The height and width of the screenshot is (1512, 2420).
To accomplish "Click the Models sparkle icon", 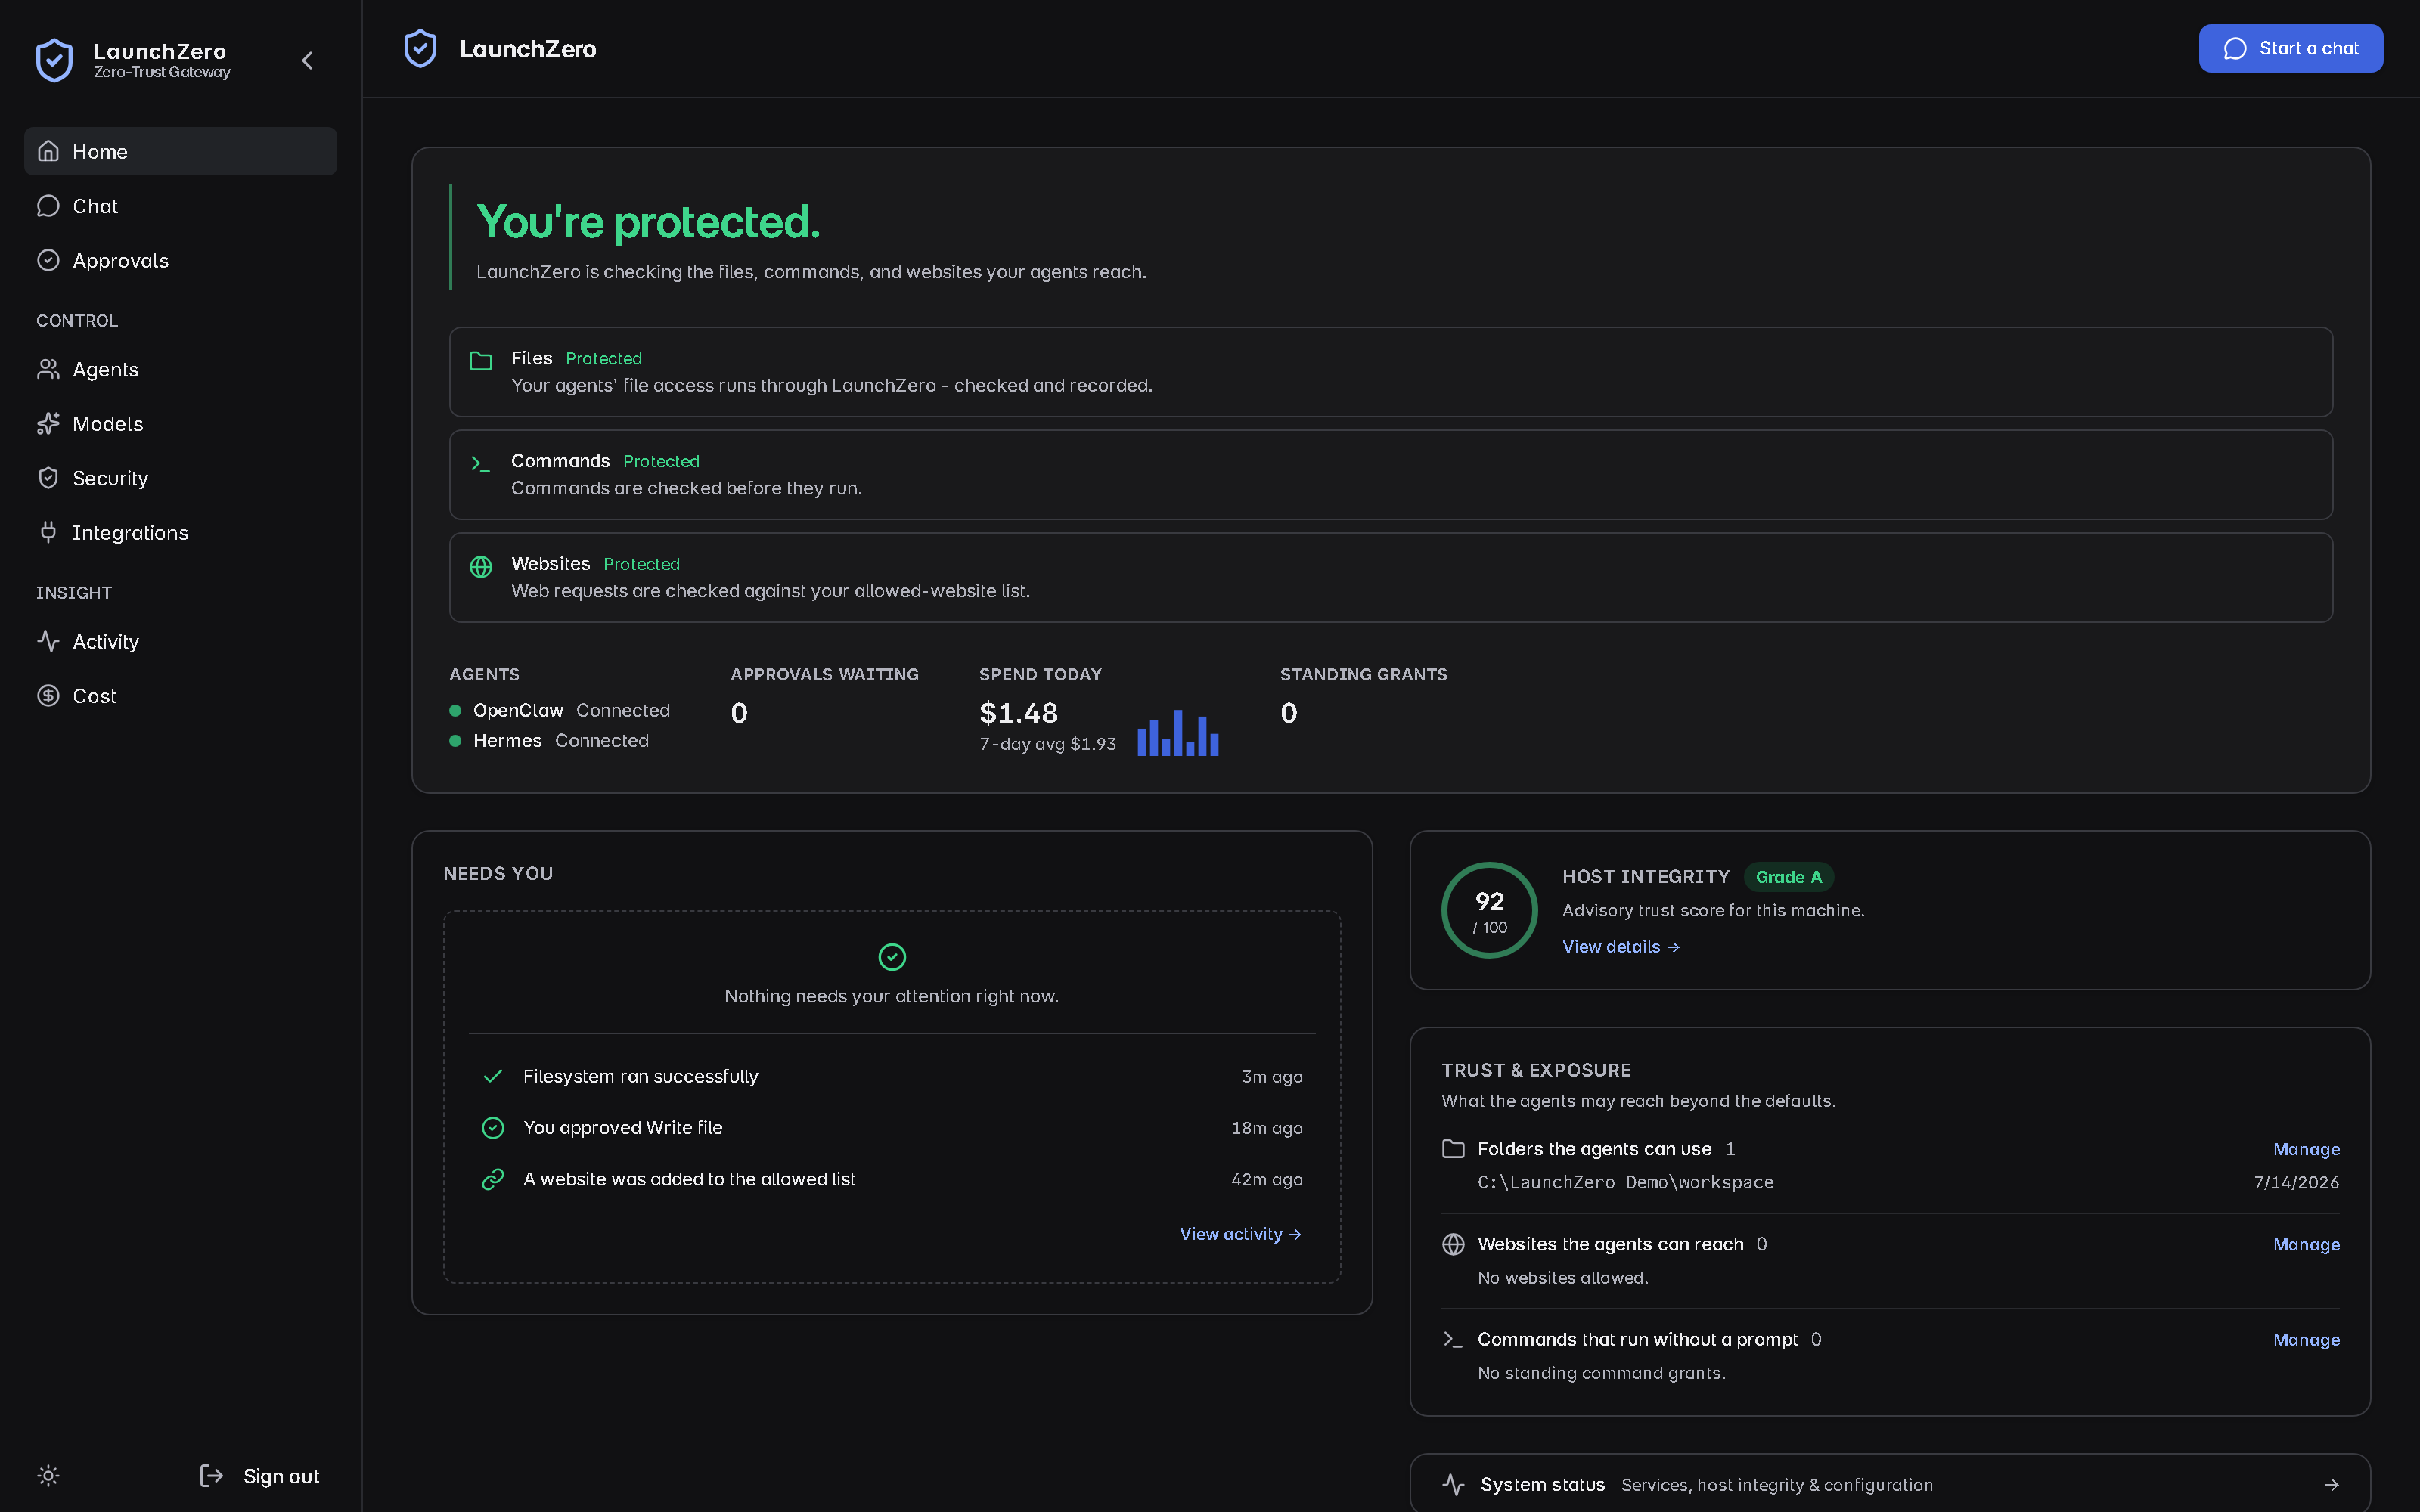I will tap(48, 424).
